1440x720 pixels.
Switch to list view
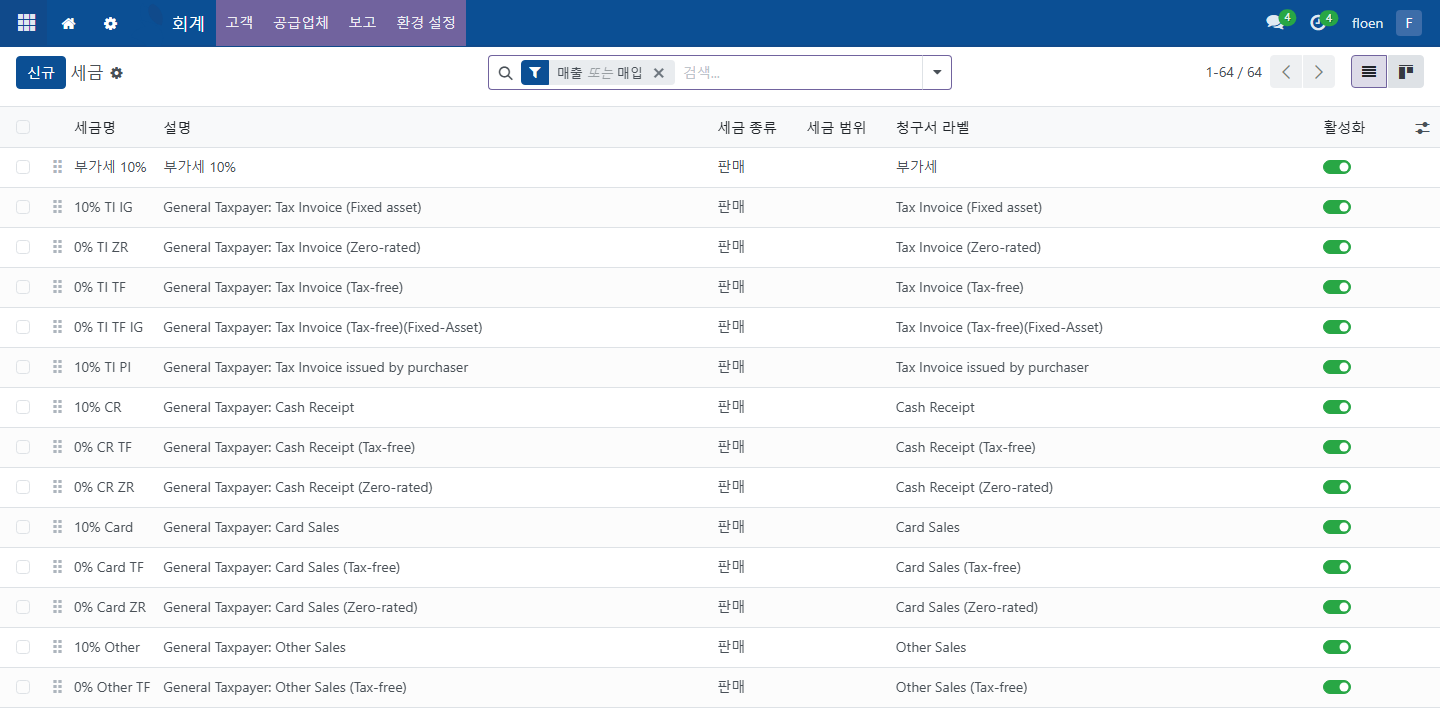(1369, 72)
